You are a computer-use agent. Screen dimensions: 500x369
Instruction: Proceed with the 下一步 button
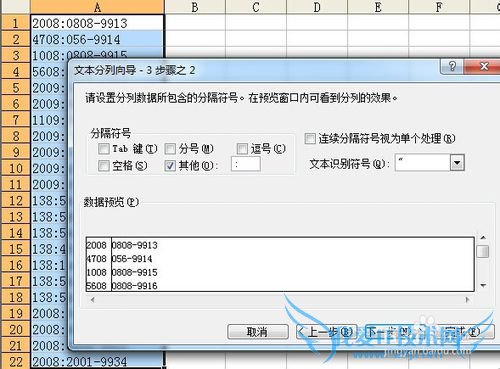pos(395,332)
